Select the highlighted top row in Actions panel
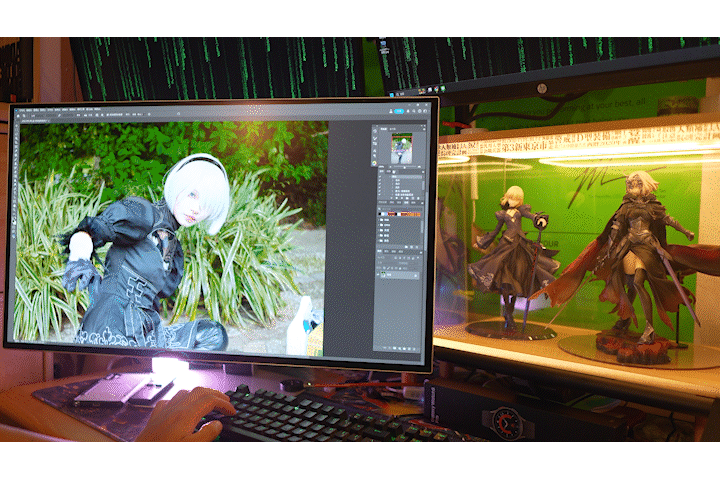 [406, 177]
